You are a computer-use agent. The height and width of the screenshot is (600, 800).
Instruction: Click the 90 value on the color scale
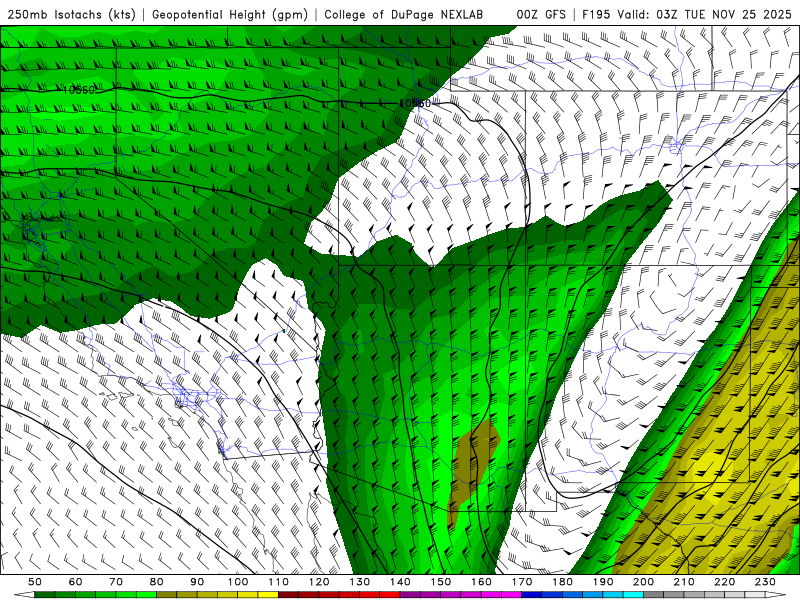click(x=197, y=582)
